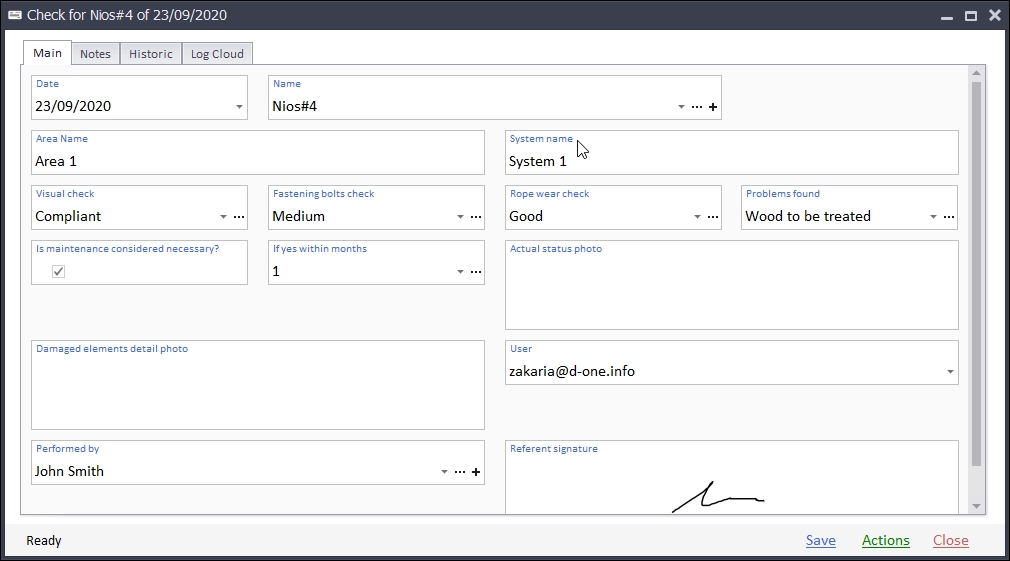Open the Log Cloud tab
This screenshot has height=561, width=1010.
217,54
